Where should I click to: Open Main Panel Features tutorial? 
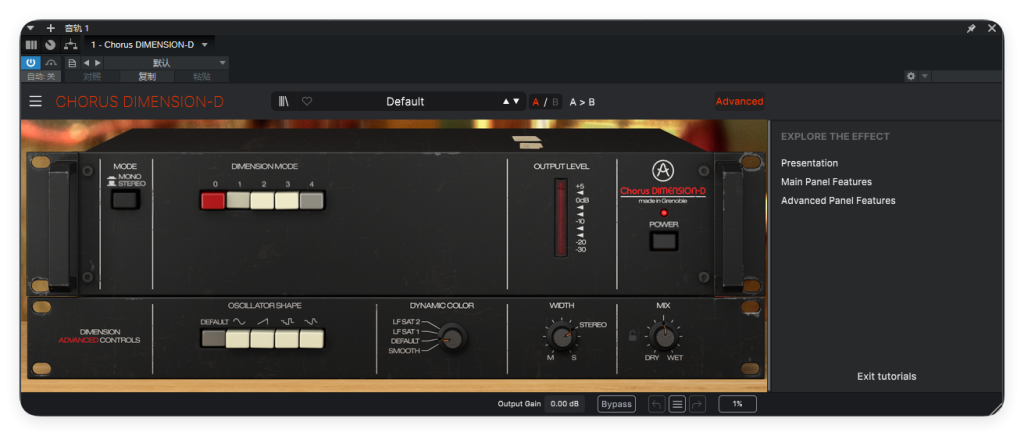[826, 181]
